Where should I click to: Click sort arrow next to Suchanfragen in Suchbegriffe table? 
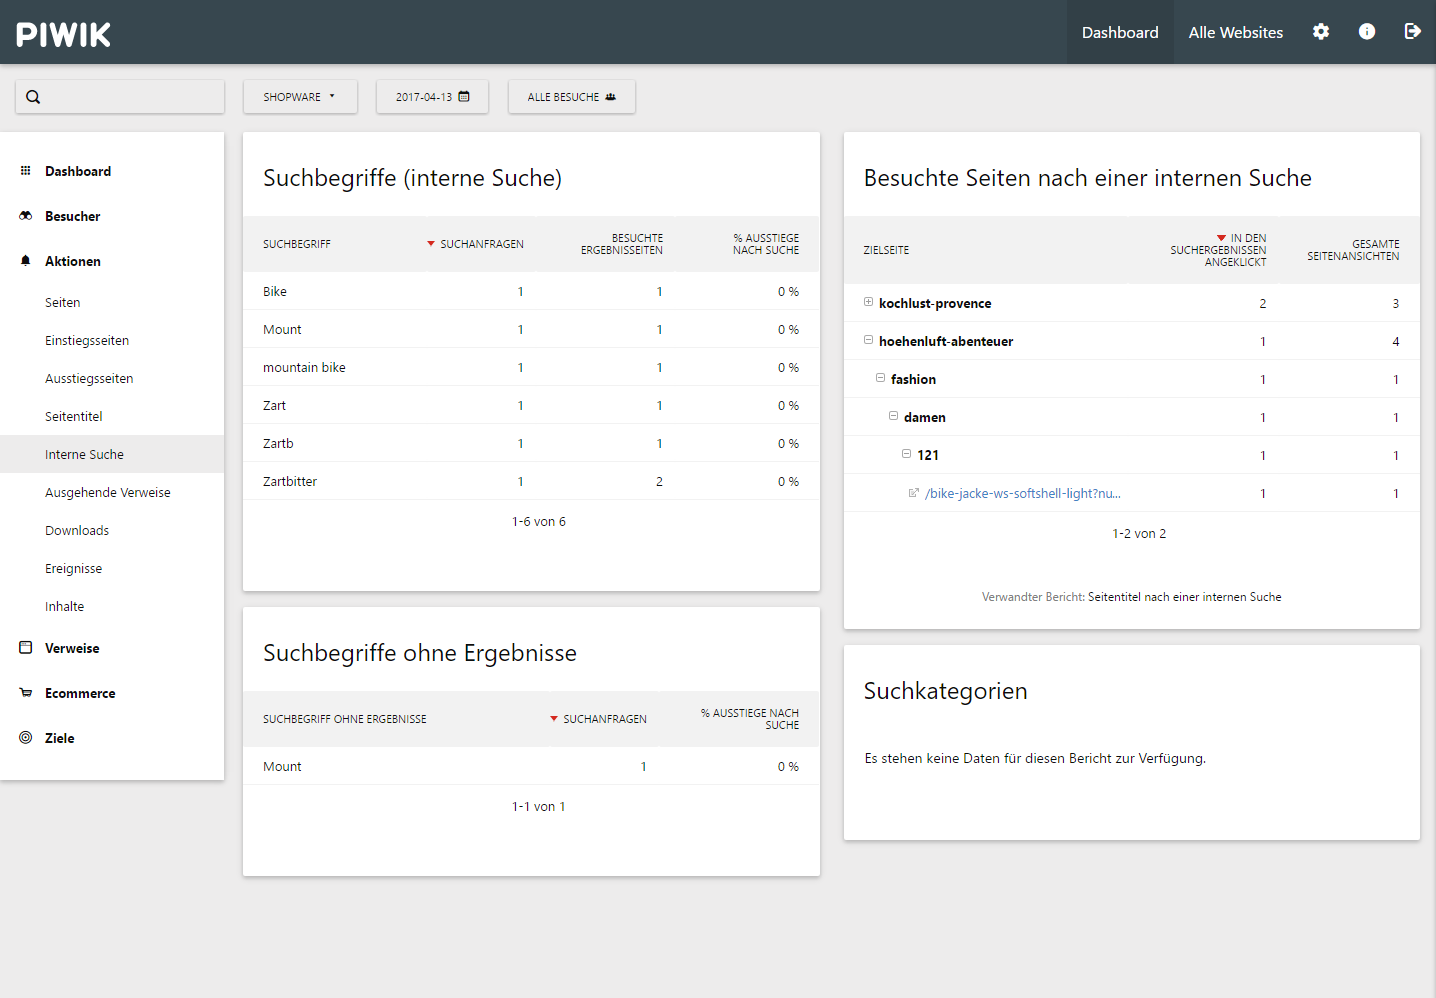coord(431,244)
